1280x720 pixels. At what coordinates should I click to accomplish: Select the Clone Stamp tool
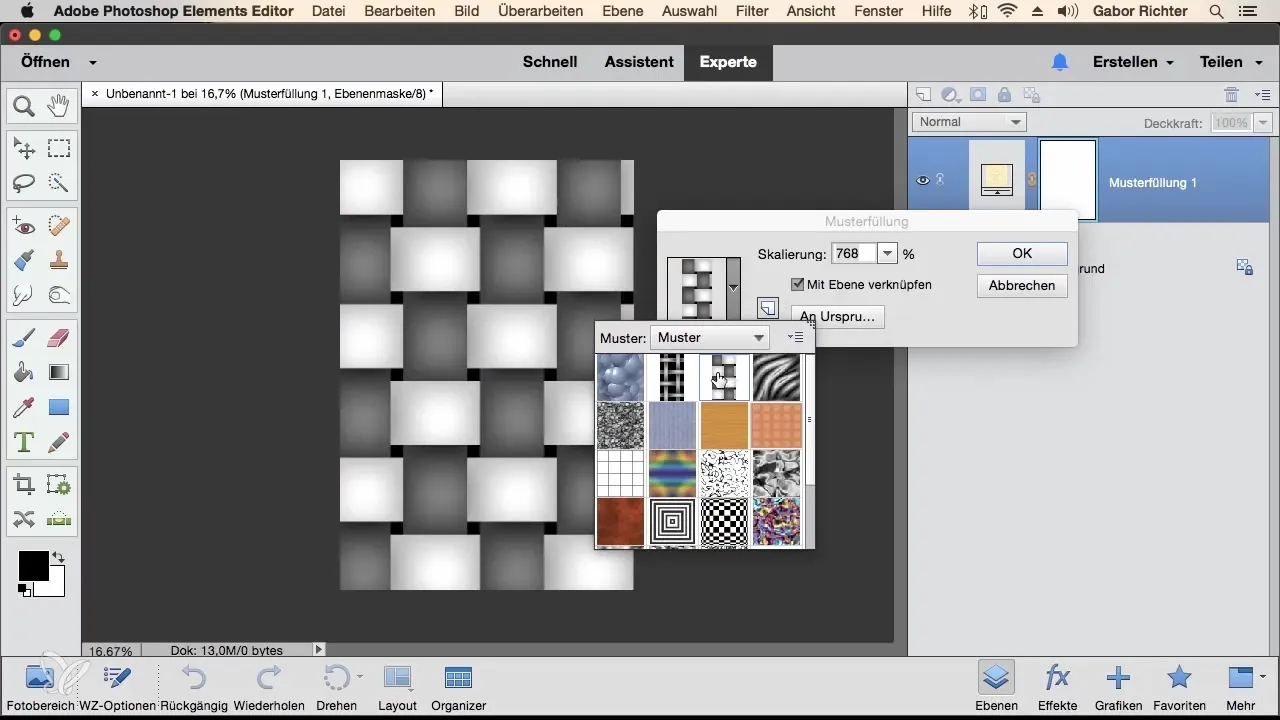tap(59, 261)
